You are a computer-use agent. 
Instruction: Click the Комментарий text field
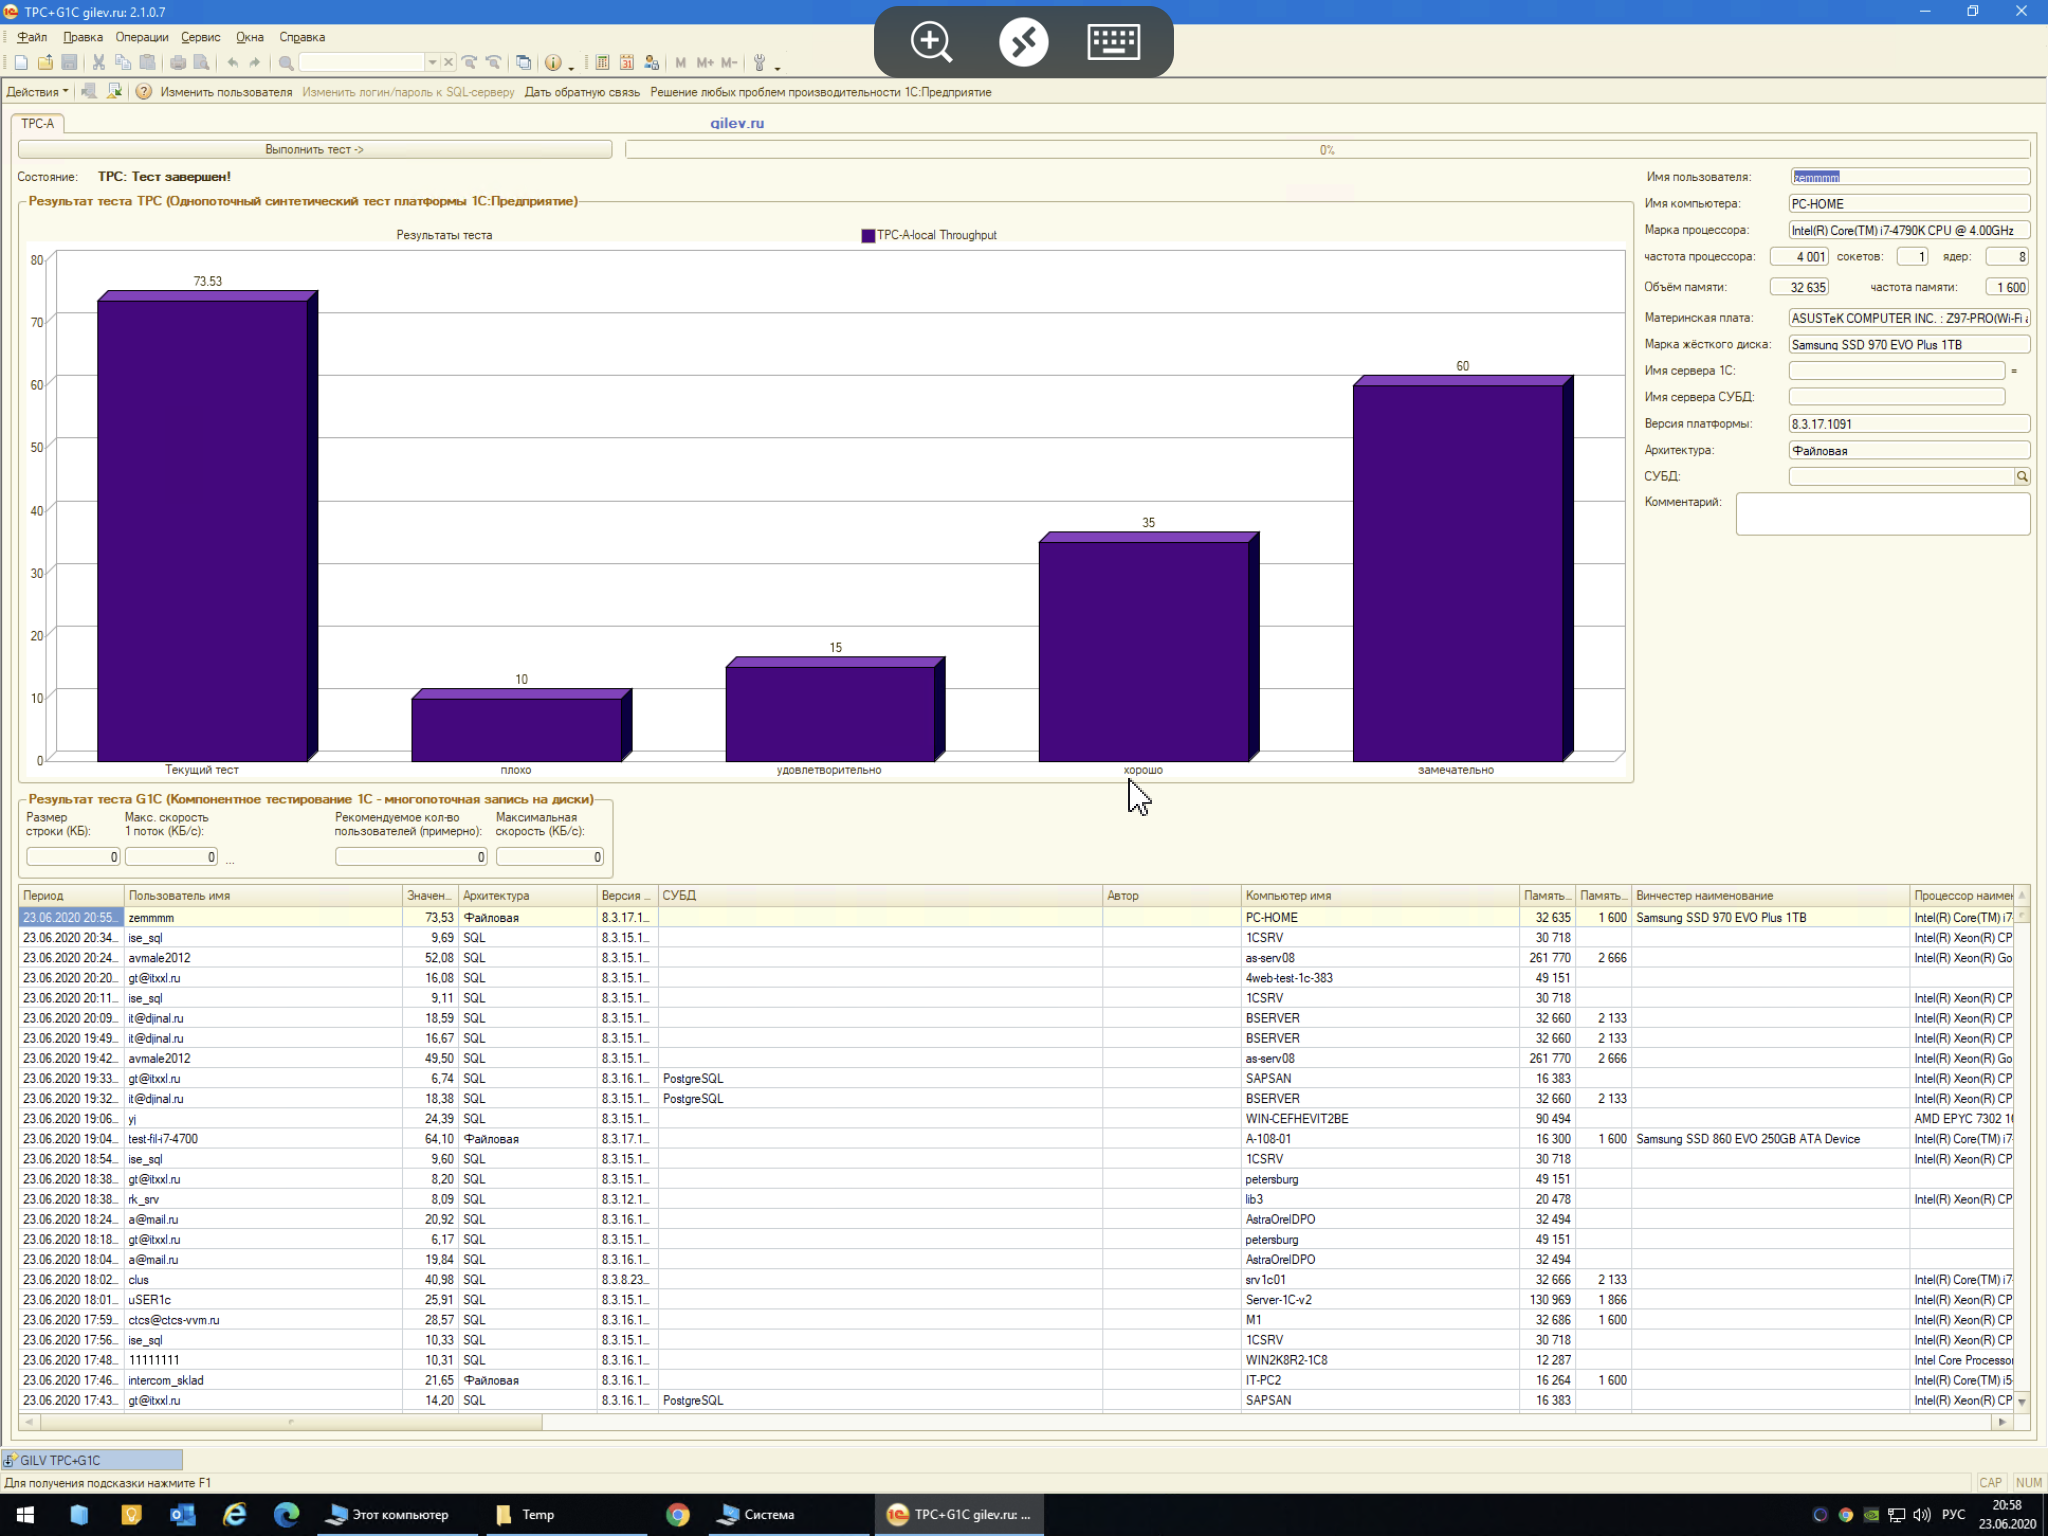point(1882,514)
